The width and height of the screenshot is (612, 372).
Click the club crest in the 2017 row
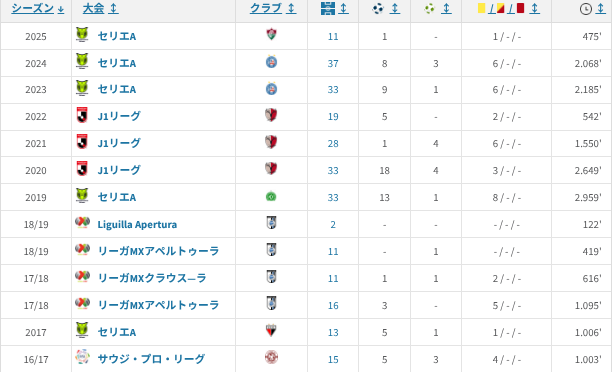tap(271, 331)
